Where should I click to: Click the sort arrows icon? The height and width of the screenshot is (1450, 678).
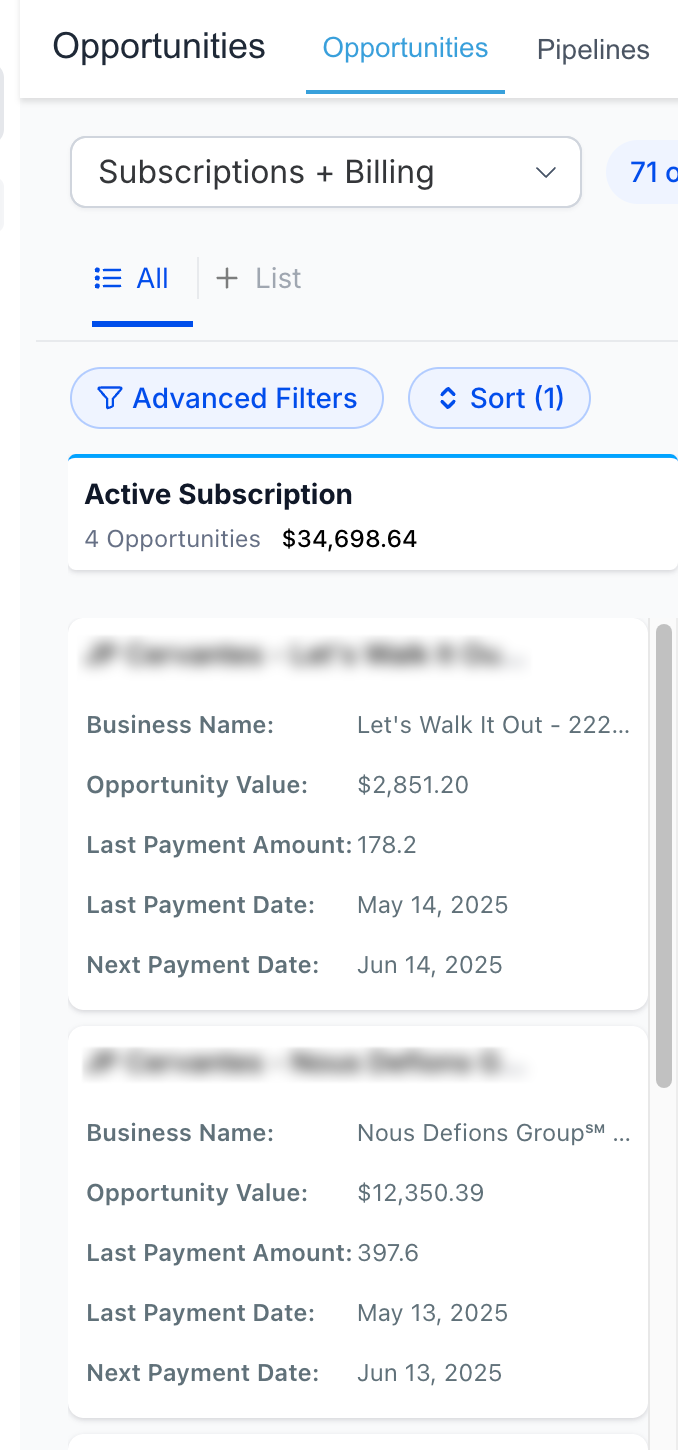448,399
